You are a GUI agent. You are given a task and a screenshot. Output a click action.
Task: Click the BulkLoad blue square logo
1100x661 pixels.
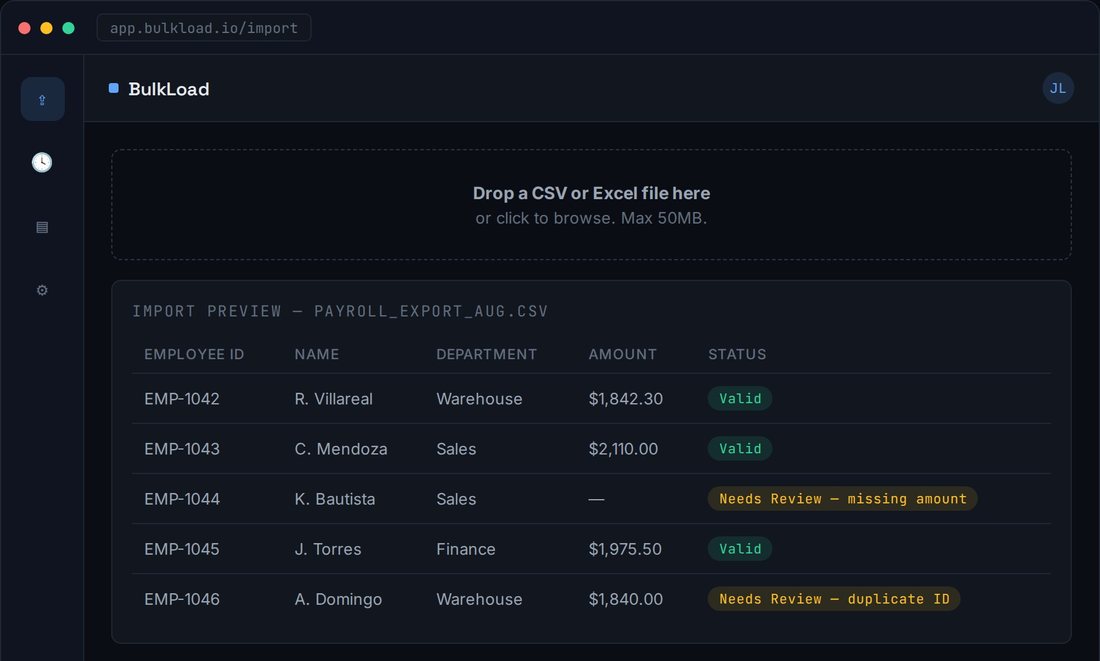pyautogui.click(x=114, y=88)
